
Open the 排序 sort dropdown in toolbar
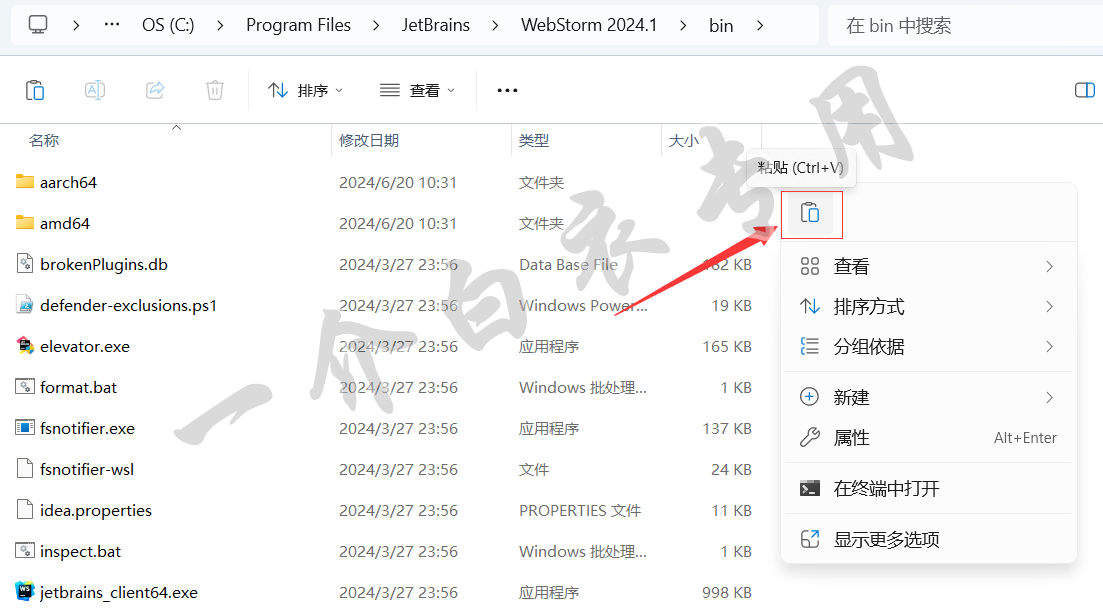click(305, 90)
